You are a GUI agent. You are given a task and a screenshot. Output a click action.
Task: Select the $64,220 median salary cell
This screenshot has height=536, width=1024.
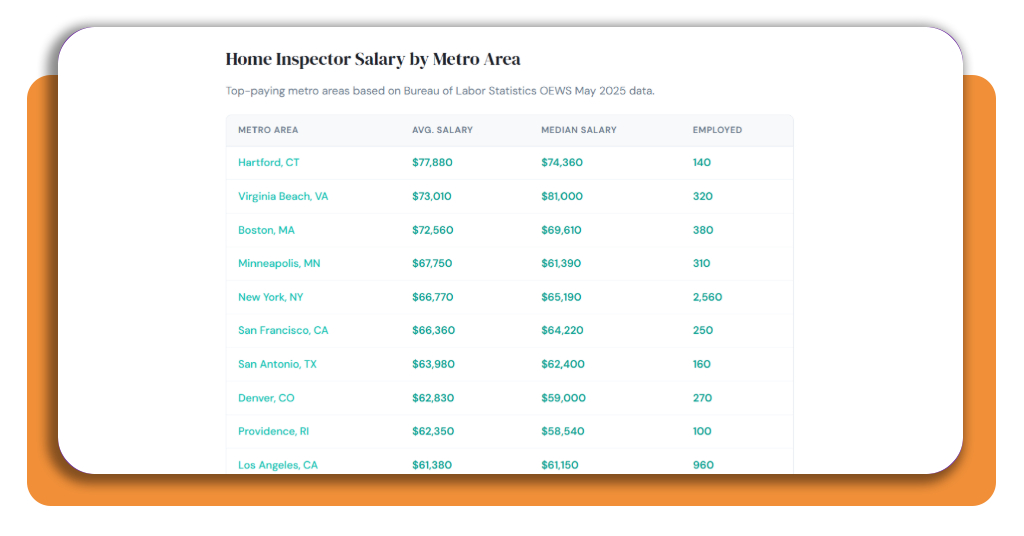562,330
